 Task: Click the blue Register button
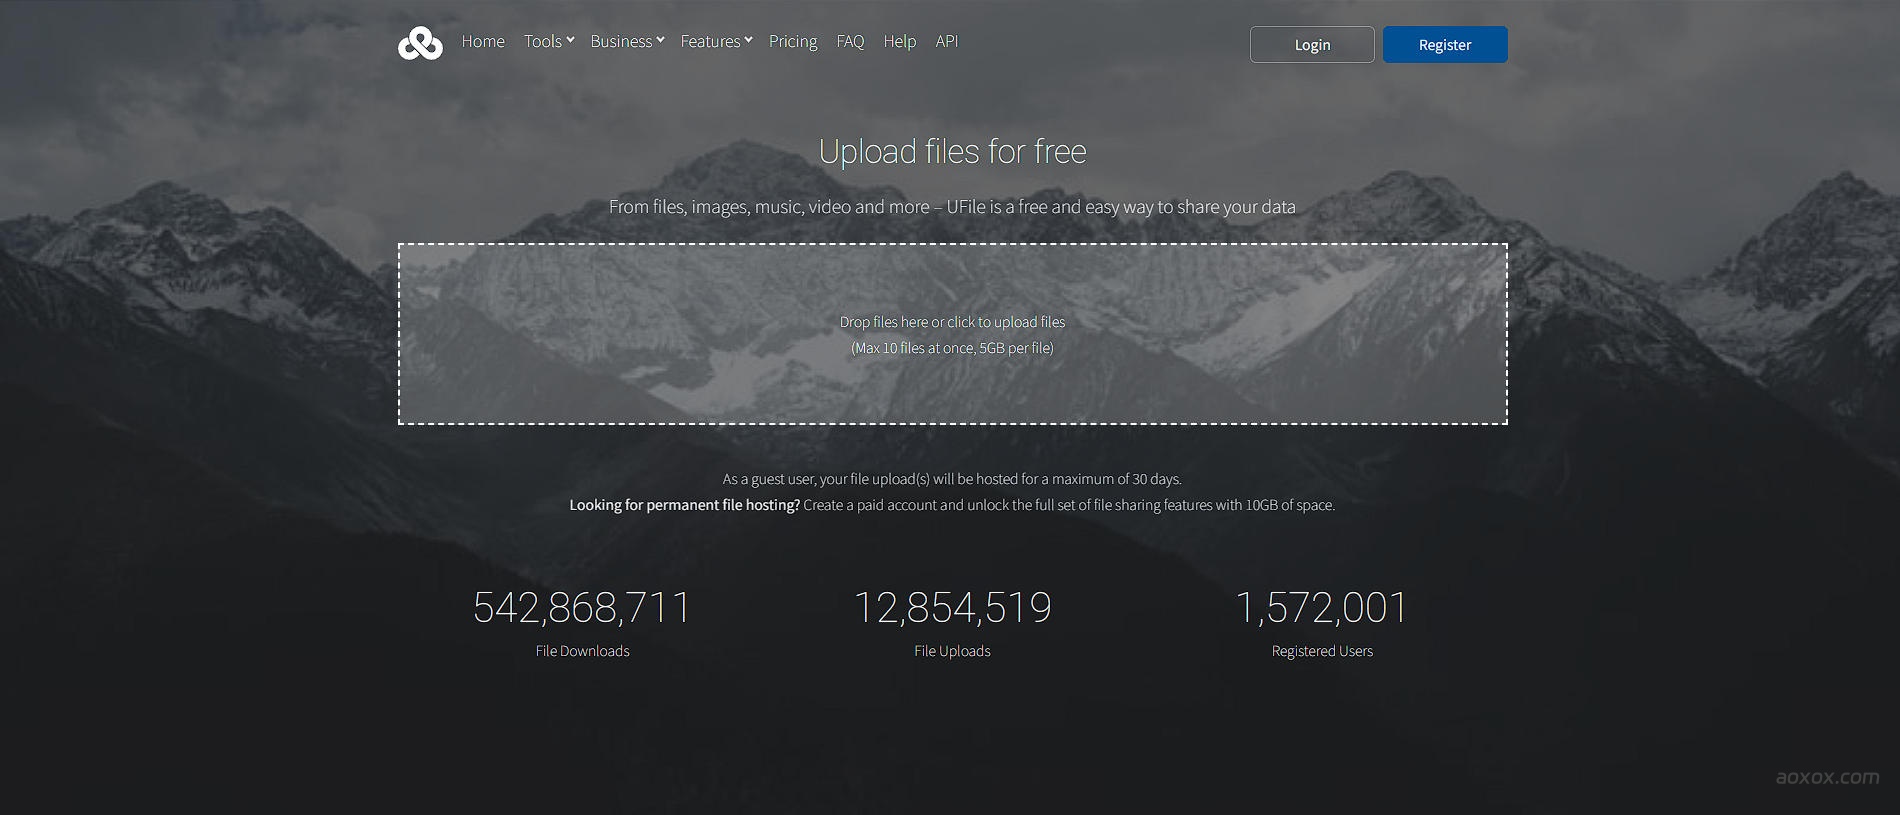coord(1445,44)
